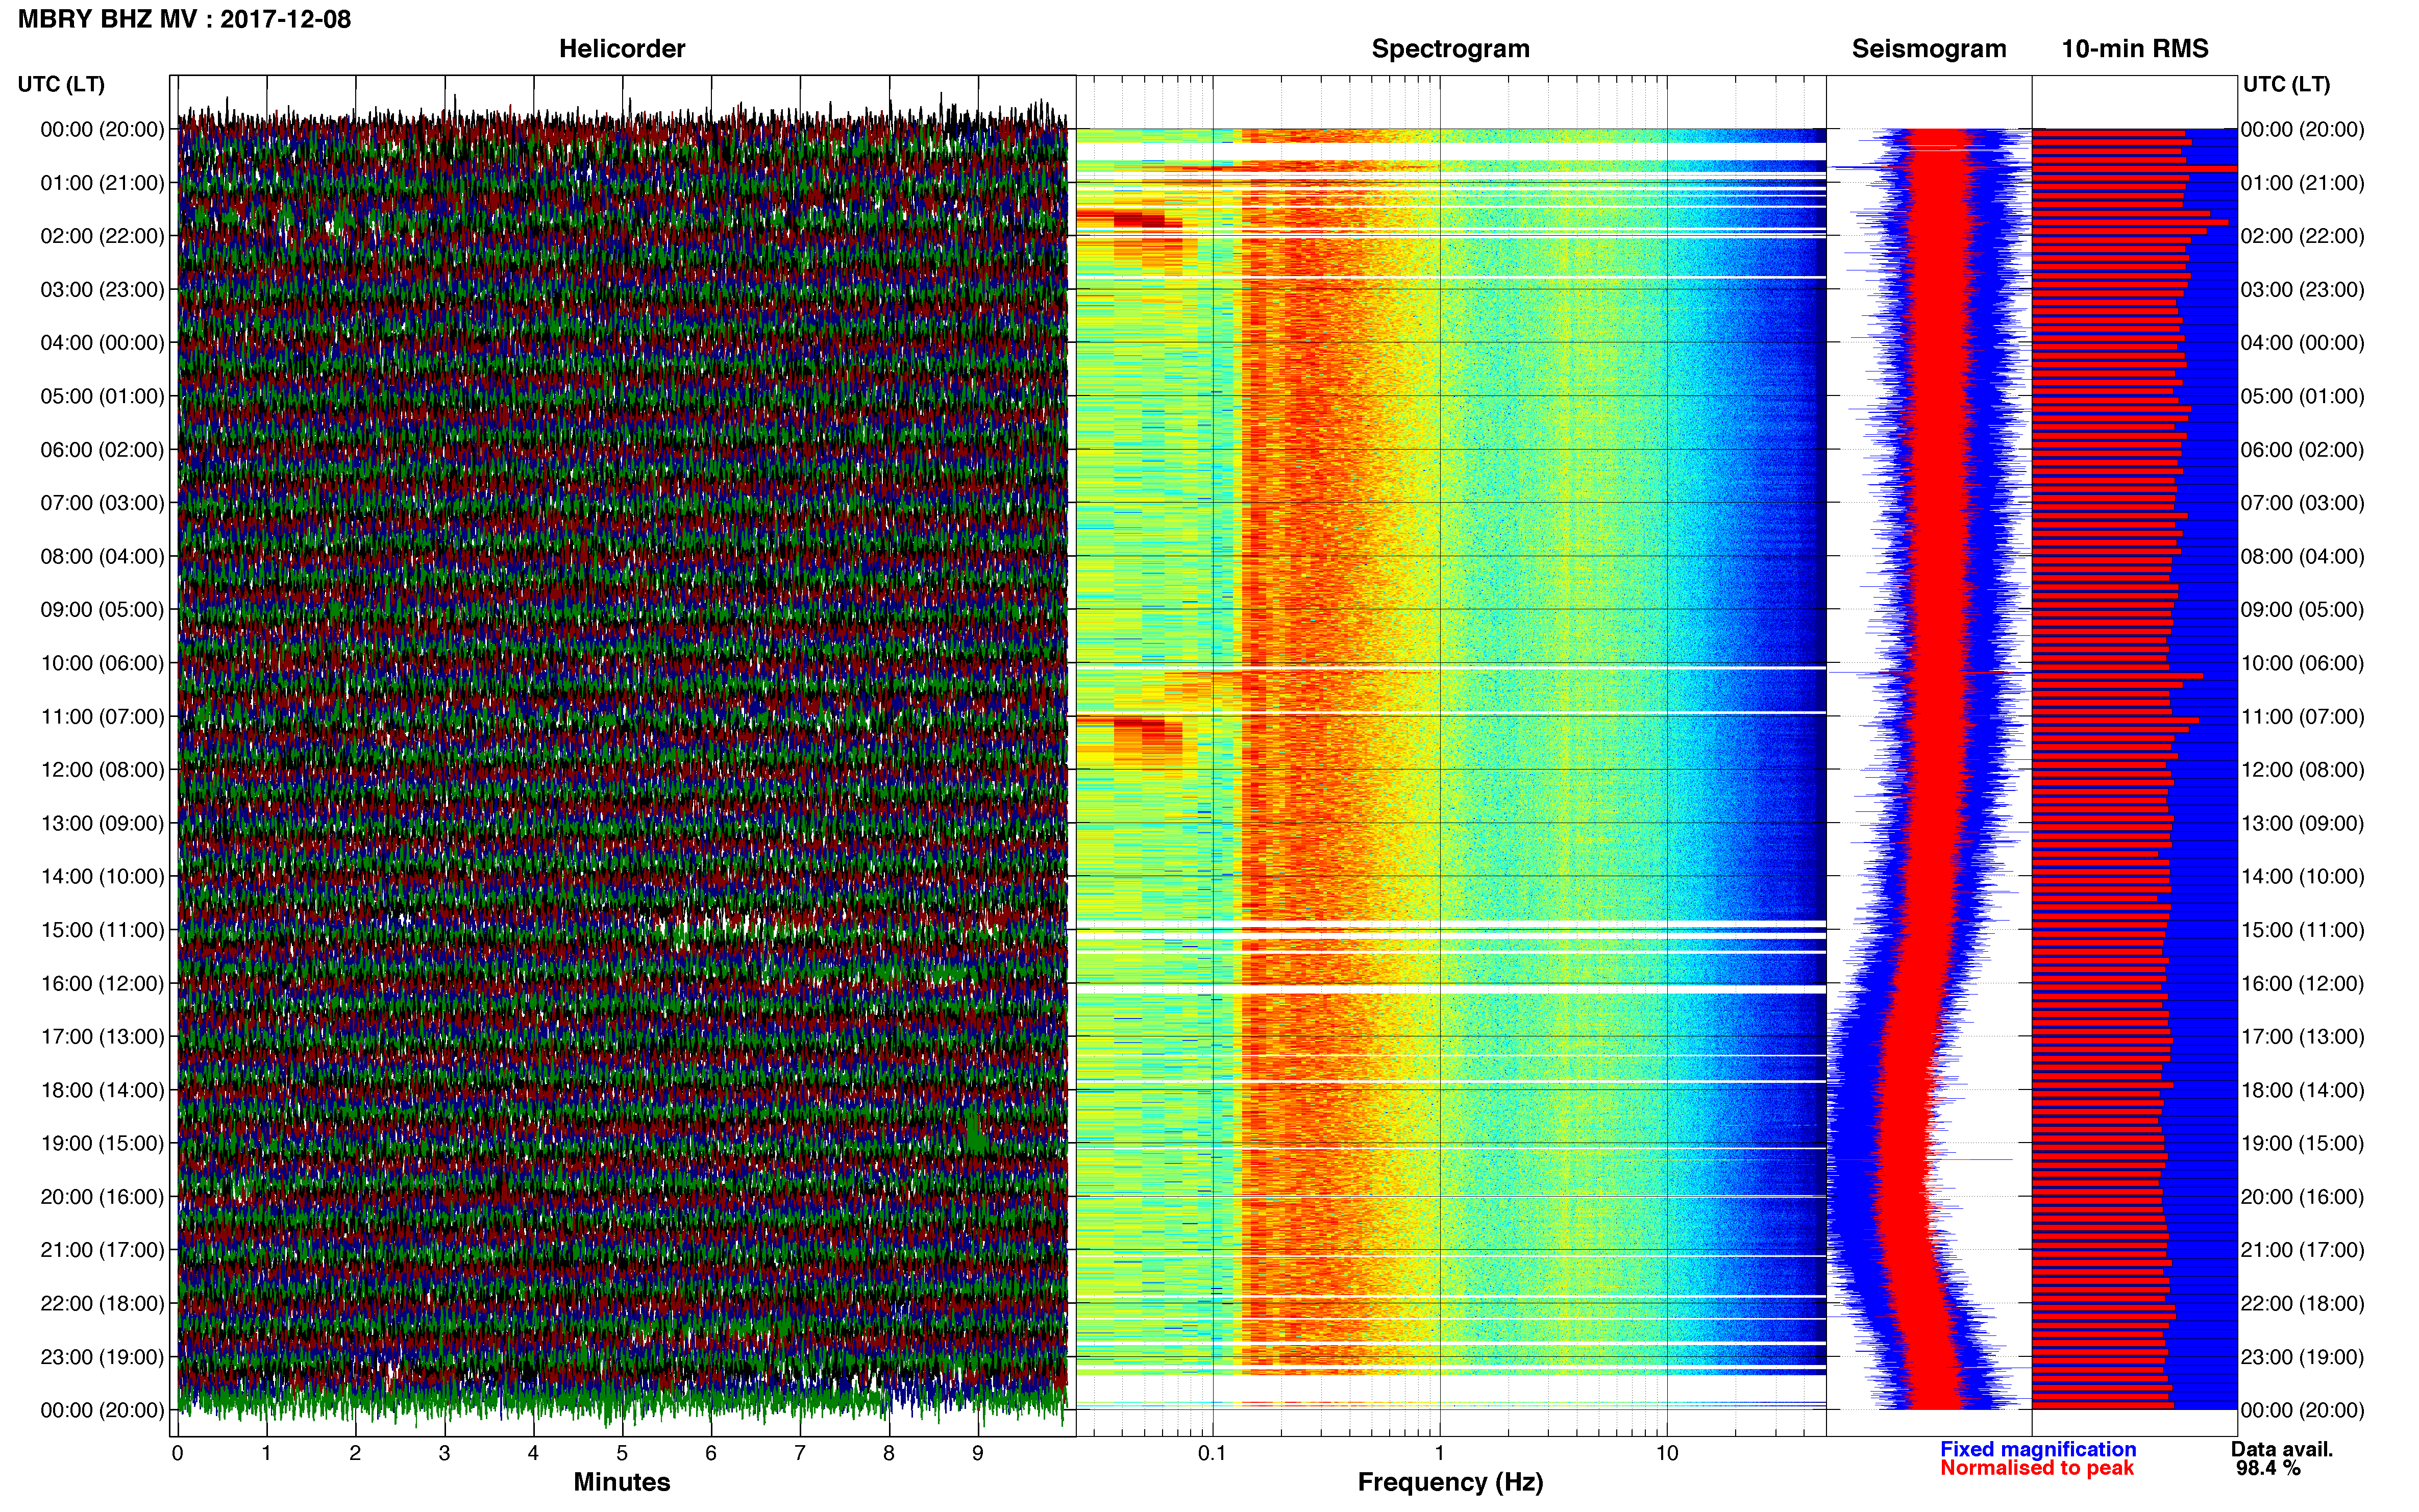
Task: Click the '10' frequency tick label
Action: (1666, 1453)
